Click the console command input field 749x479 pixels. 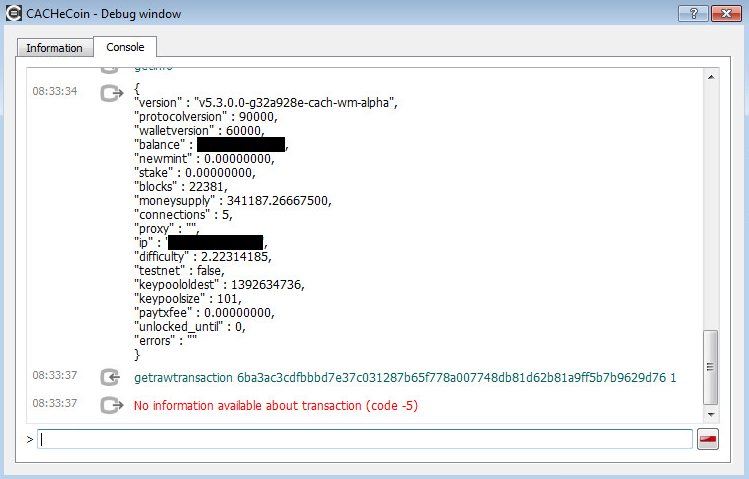[365, 439]
